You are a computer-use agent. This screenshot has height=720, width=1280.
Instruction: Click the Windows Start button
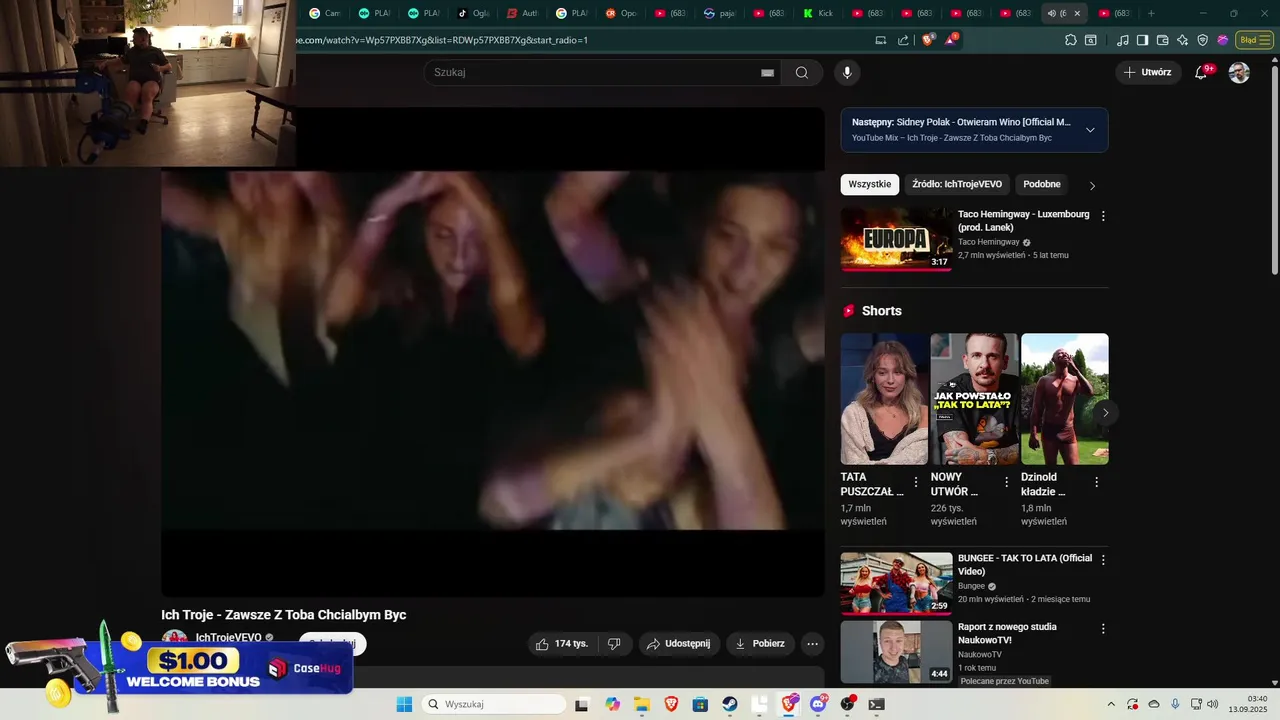coord(404,704)
